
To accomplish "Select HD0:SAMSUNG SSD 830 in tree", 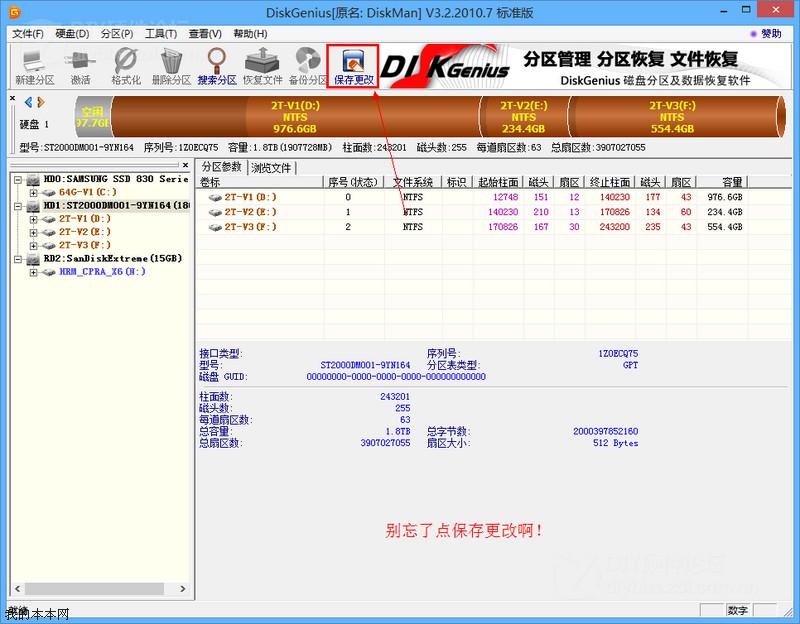I will coord(116,179).
